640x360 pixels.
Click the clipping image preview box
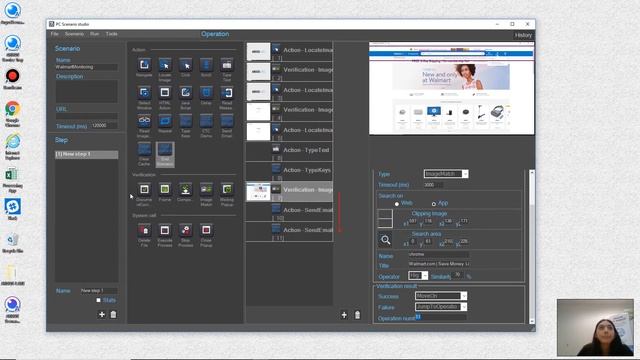(385, 218)
